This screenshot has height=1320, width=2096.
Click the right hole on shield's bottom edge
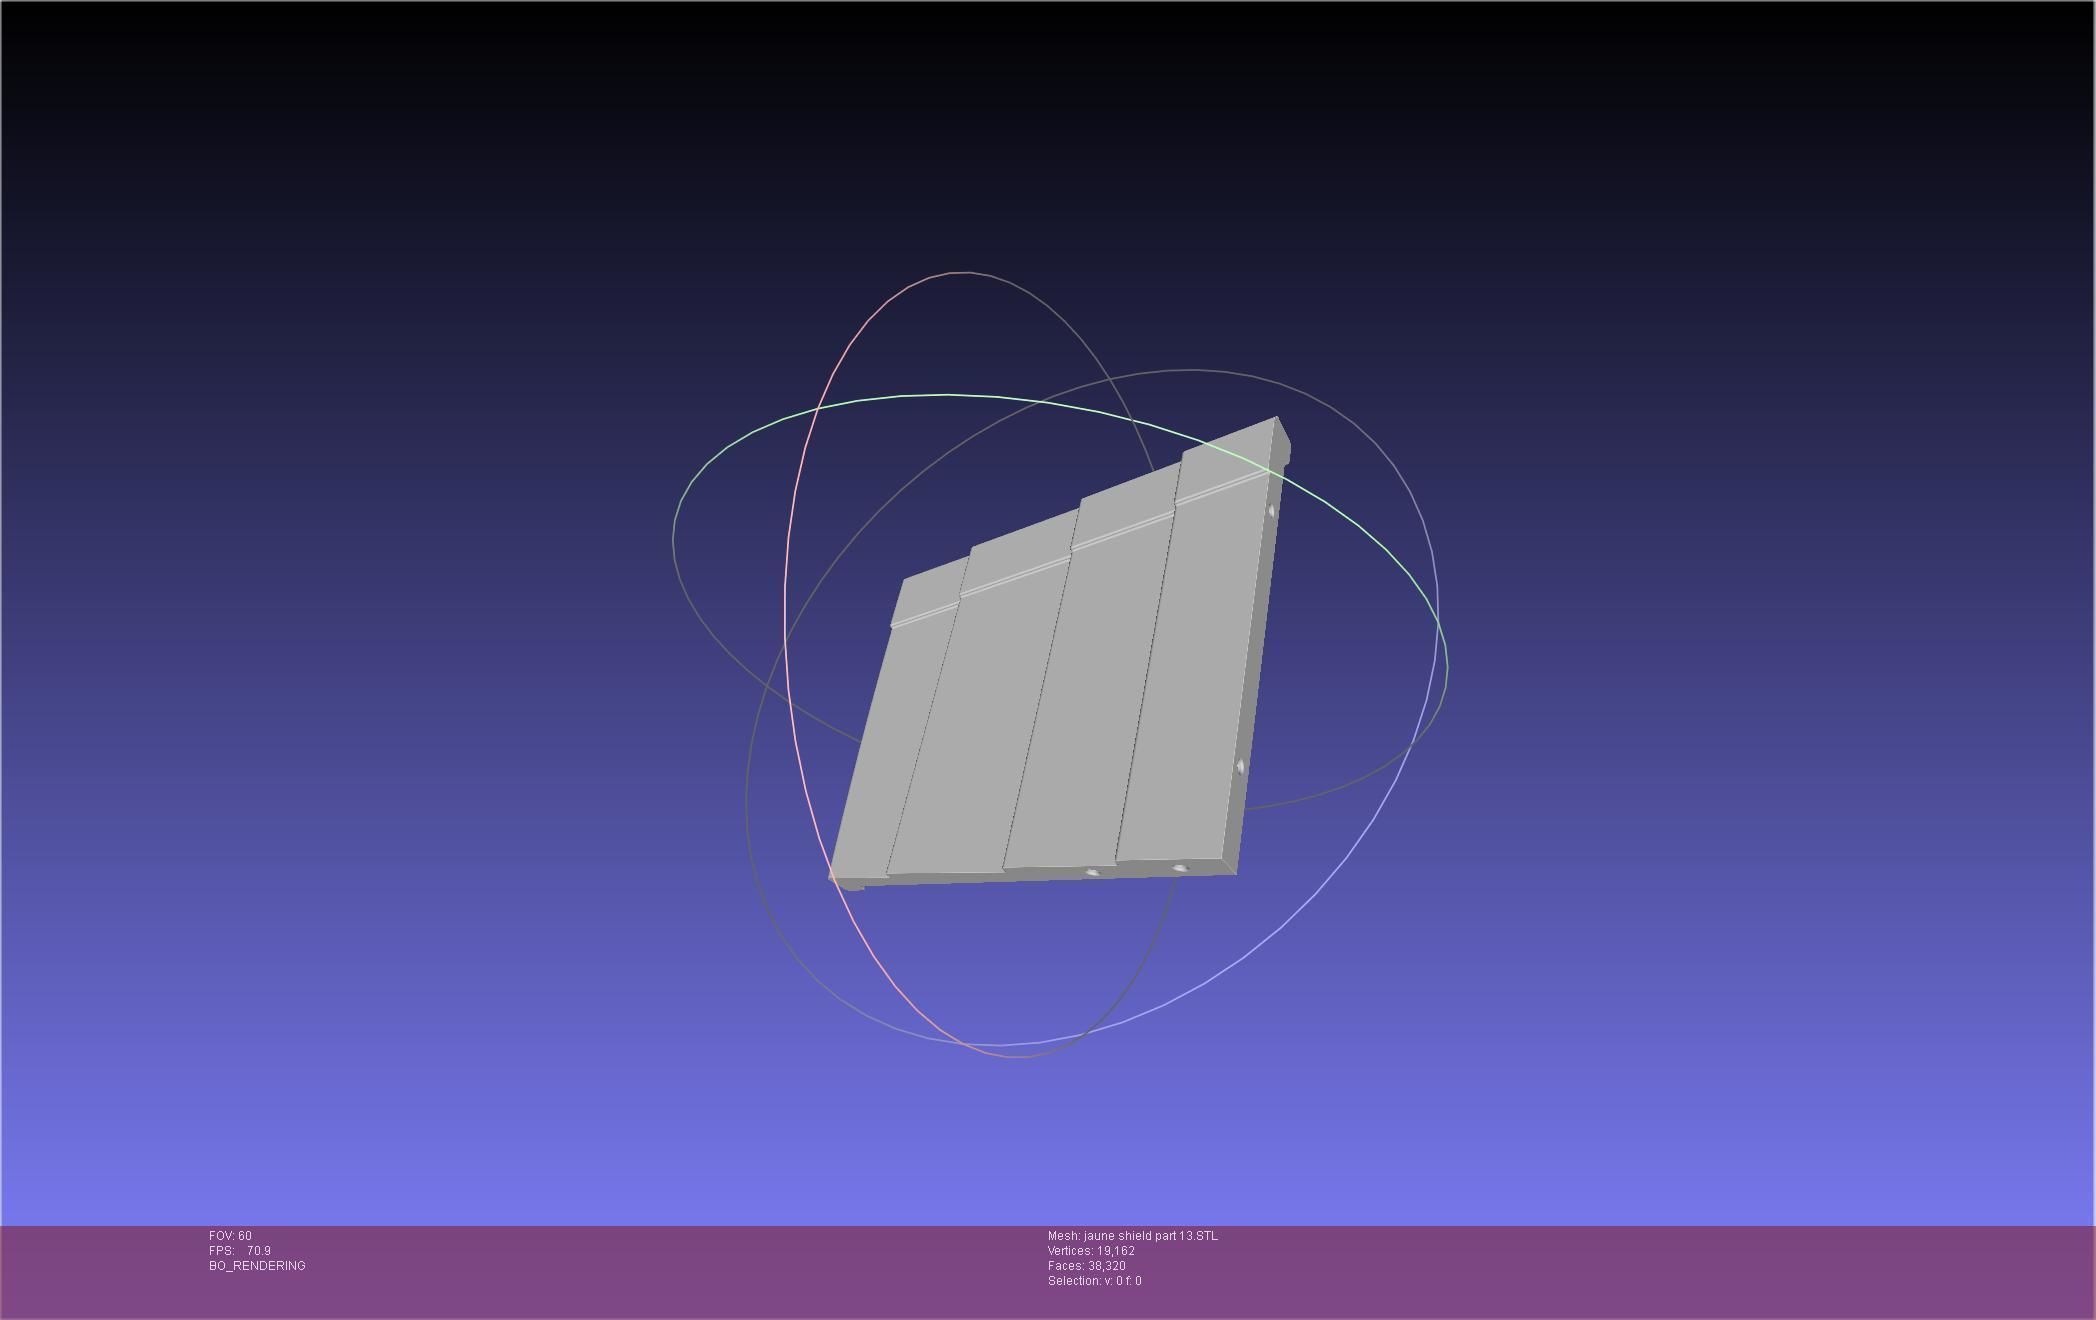click(1180, 868)
